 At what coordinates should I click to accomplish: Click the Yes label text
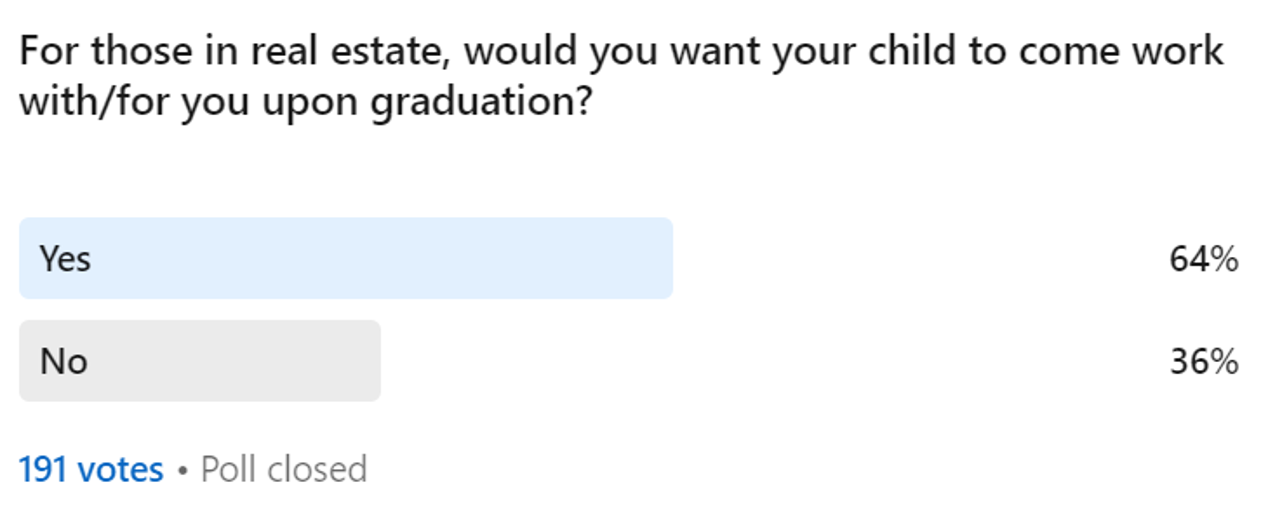[65, 259]
